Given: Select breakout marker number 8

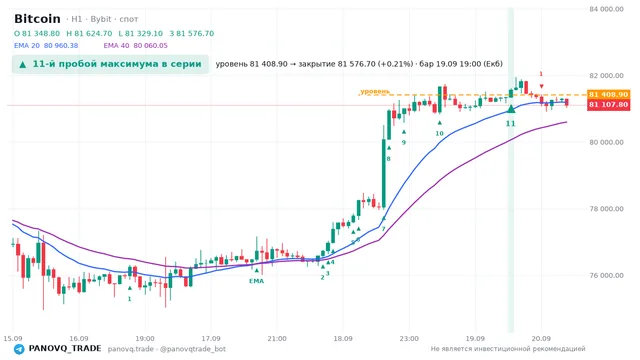Looking at the screenshot, I should [389, 159].
